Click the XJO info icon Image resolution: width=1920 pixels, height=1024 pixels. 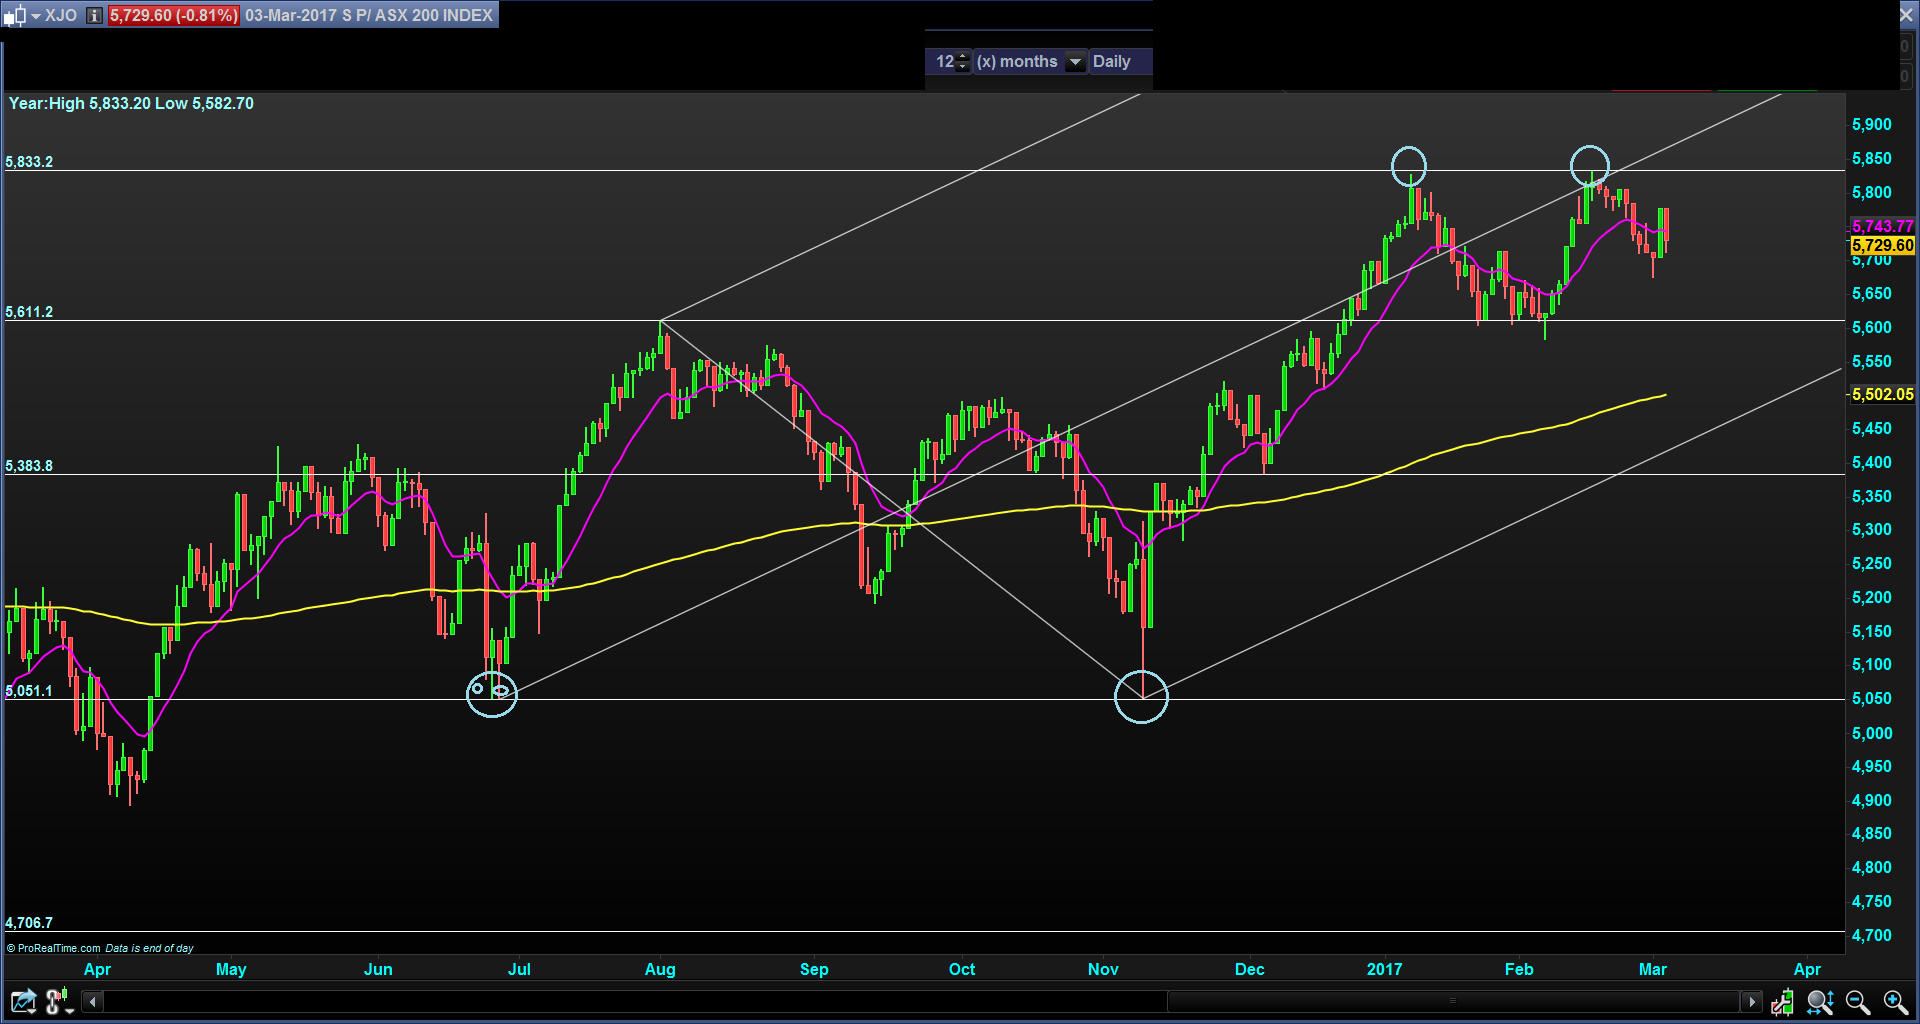tap(94, 16)
